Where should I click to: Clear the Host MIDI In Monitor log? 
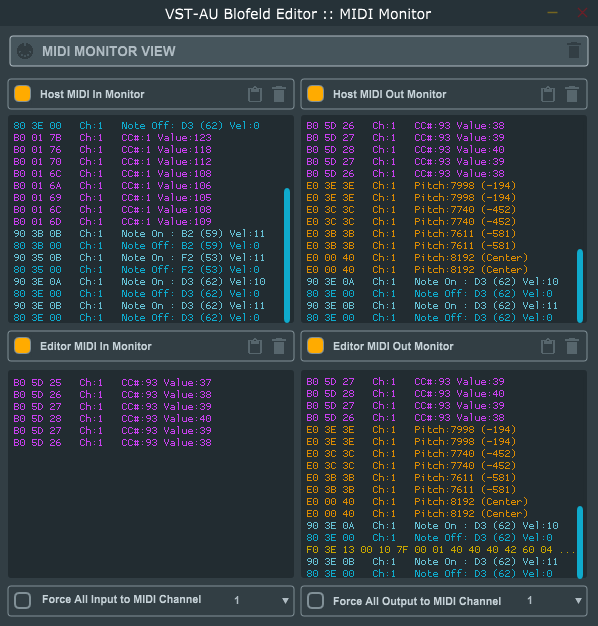click(x=279, y=94)
